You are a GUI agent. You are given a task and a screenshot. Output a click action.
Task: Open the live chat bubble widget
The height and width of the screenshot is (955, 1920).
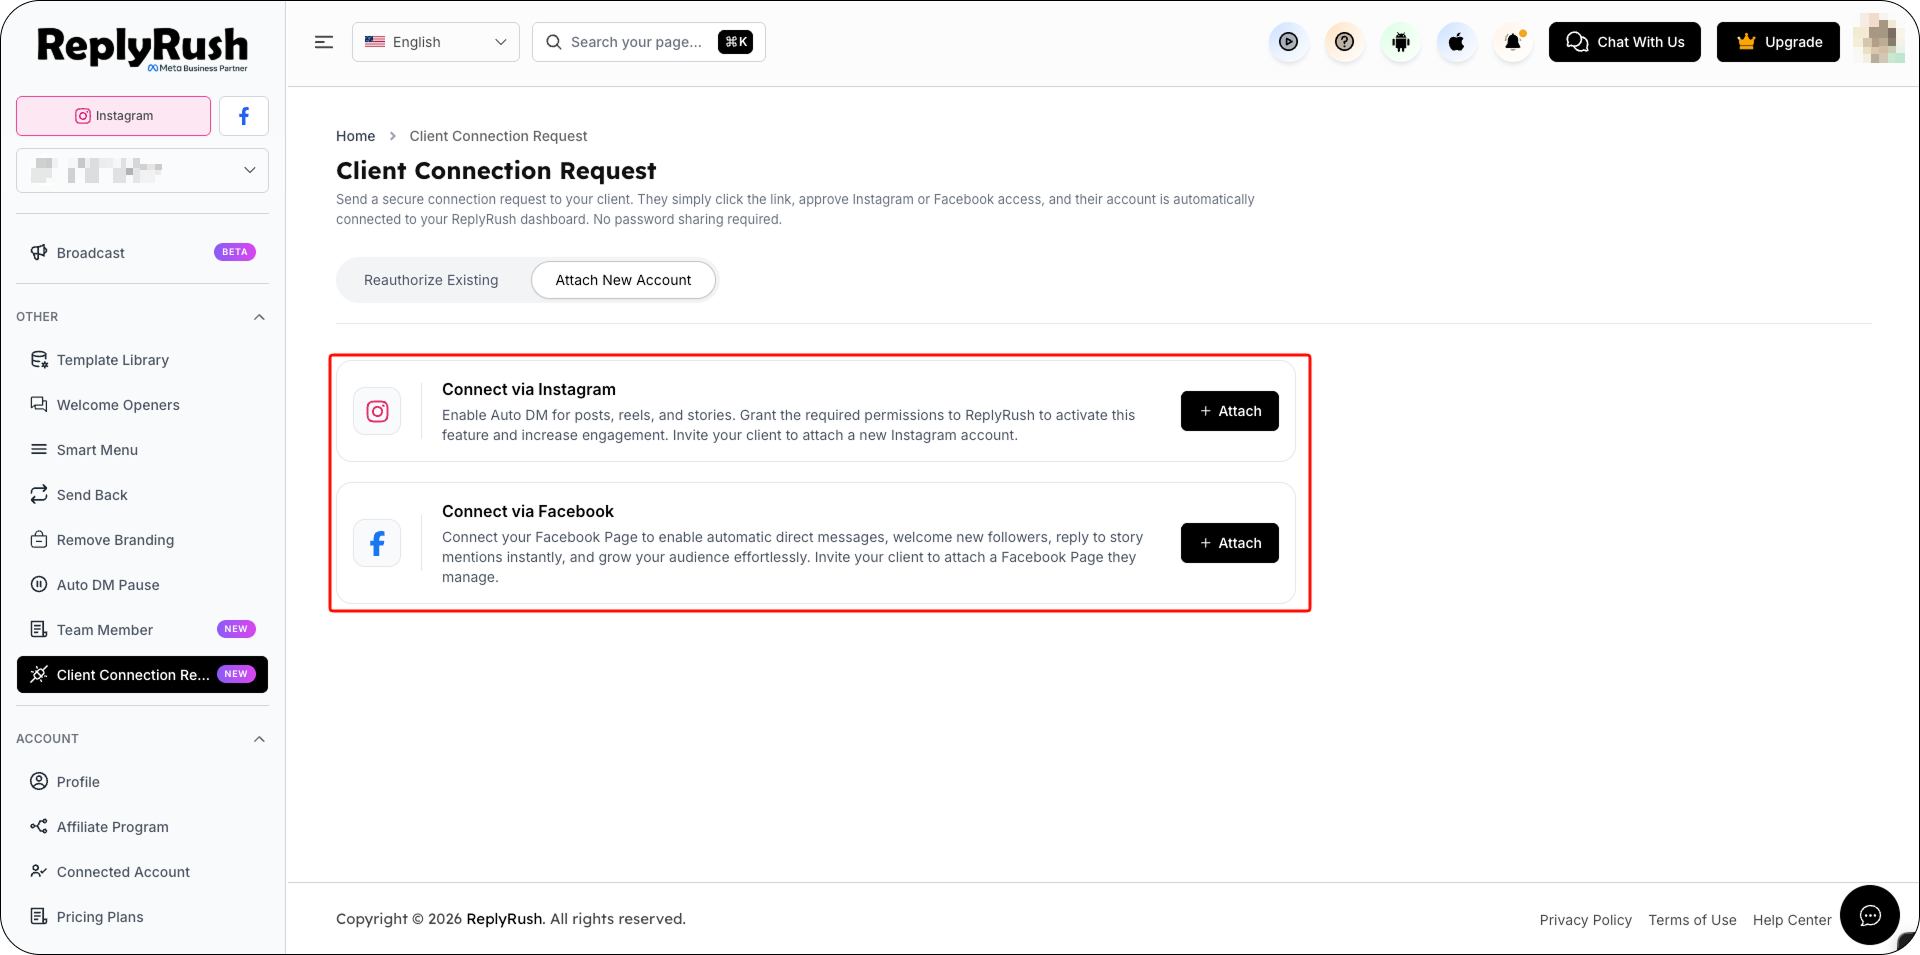(x=1869, y=915)
